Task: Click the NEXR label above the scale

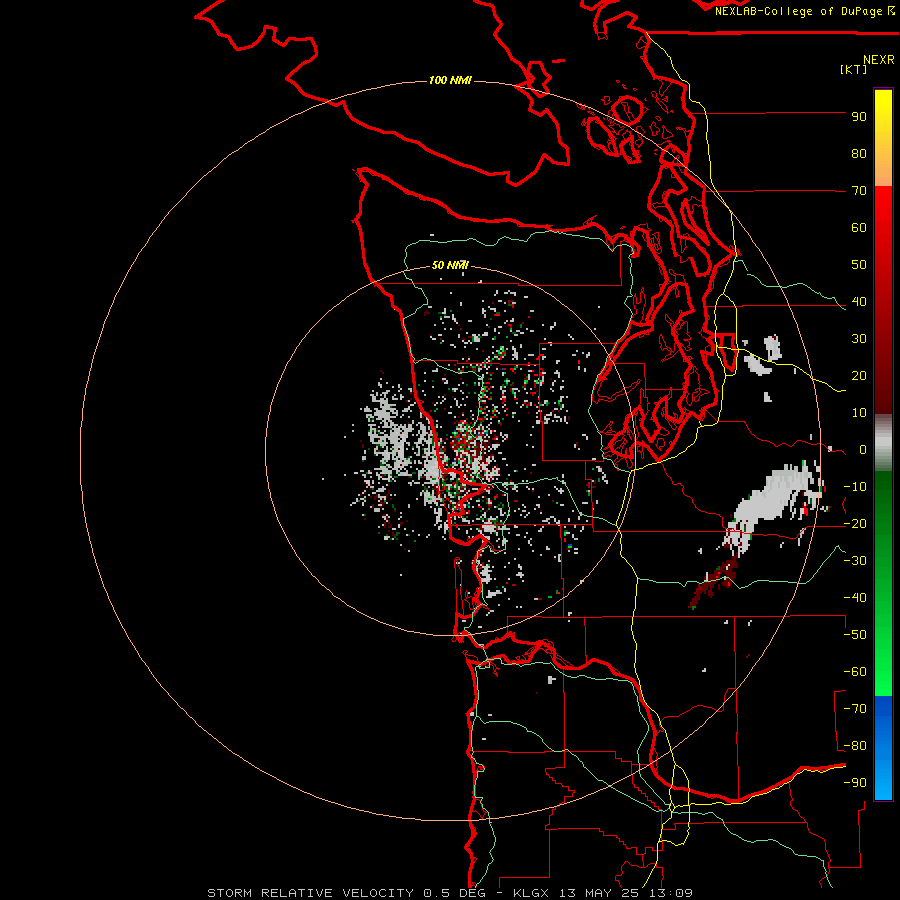Action: [879, 60]
